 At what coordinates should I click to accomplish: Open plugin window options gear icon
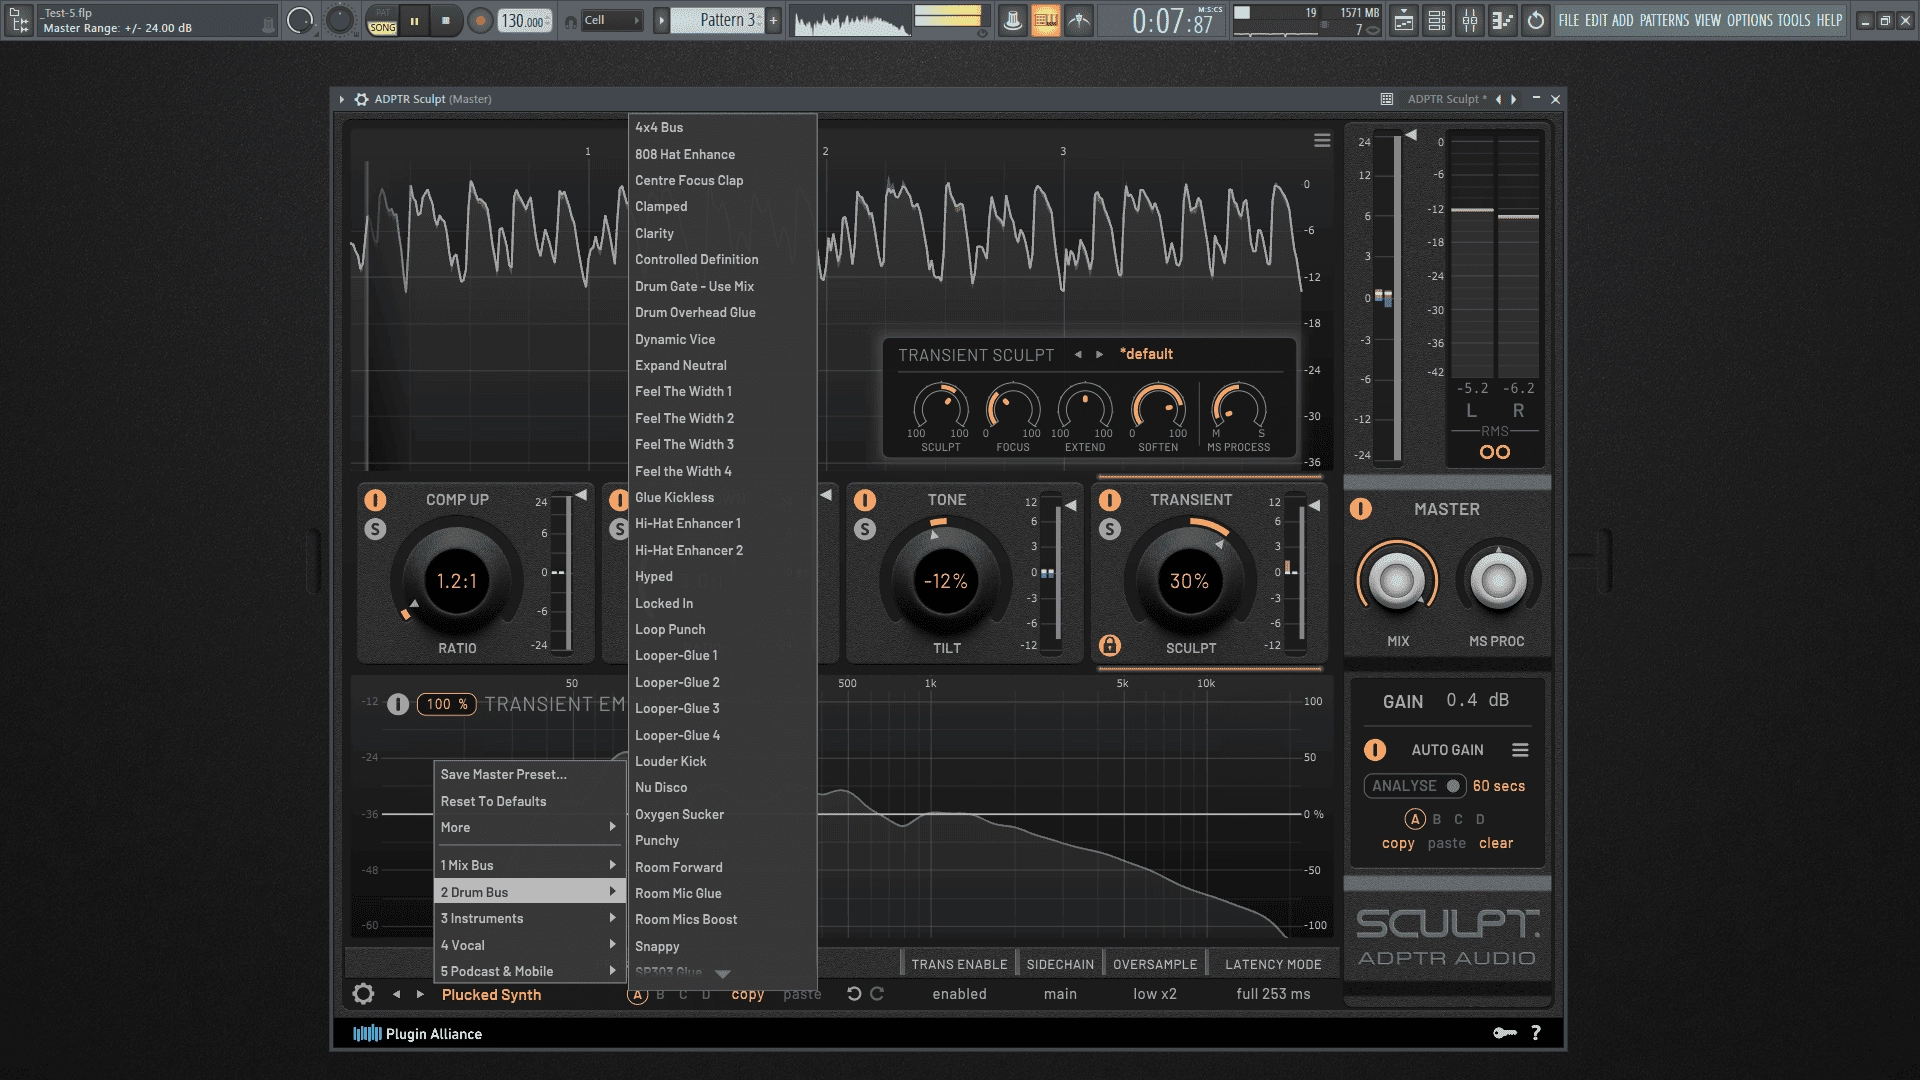(x=361, y=99)
